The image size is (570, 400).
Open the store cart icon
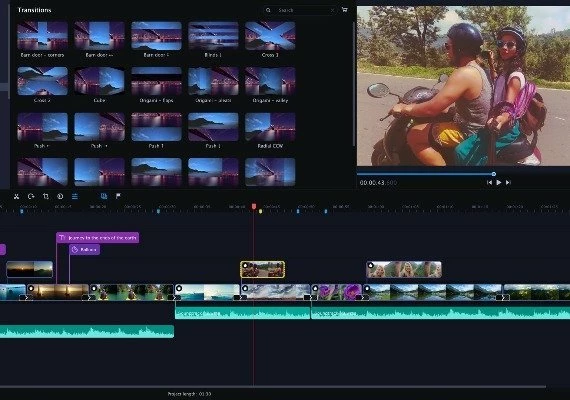coord(345,10)
